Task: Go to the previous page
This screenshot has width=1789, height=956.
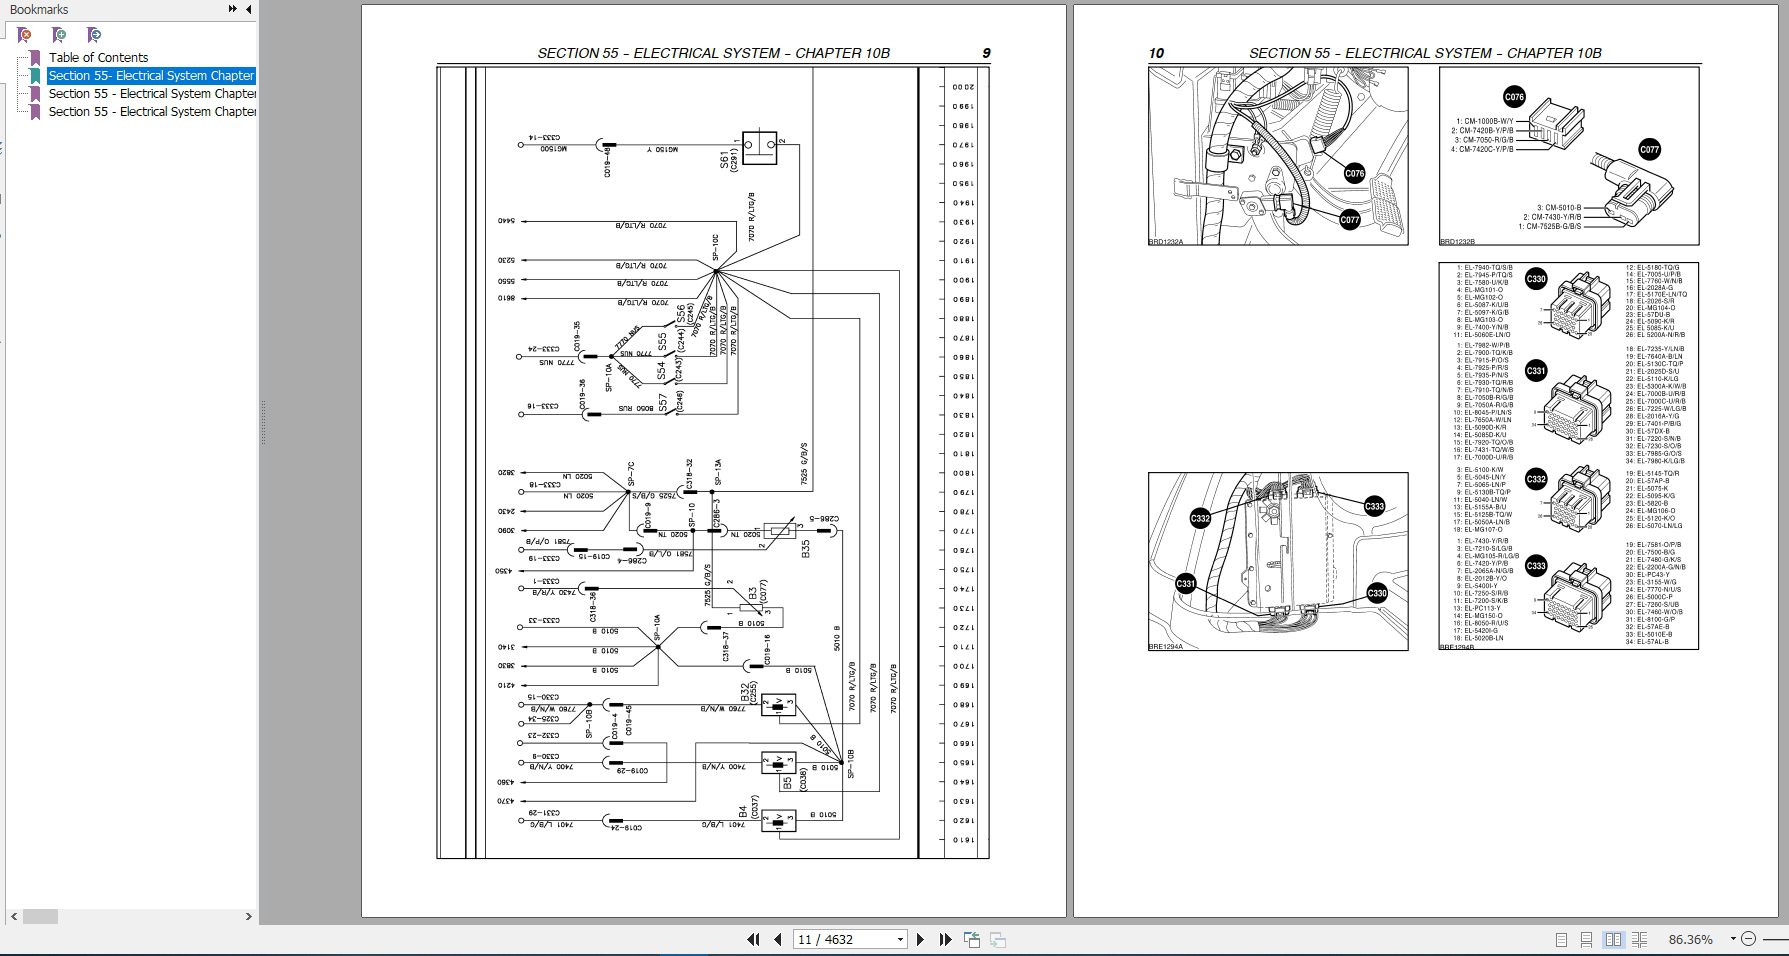Action: pos(778,940)
